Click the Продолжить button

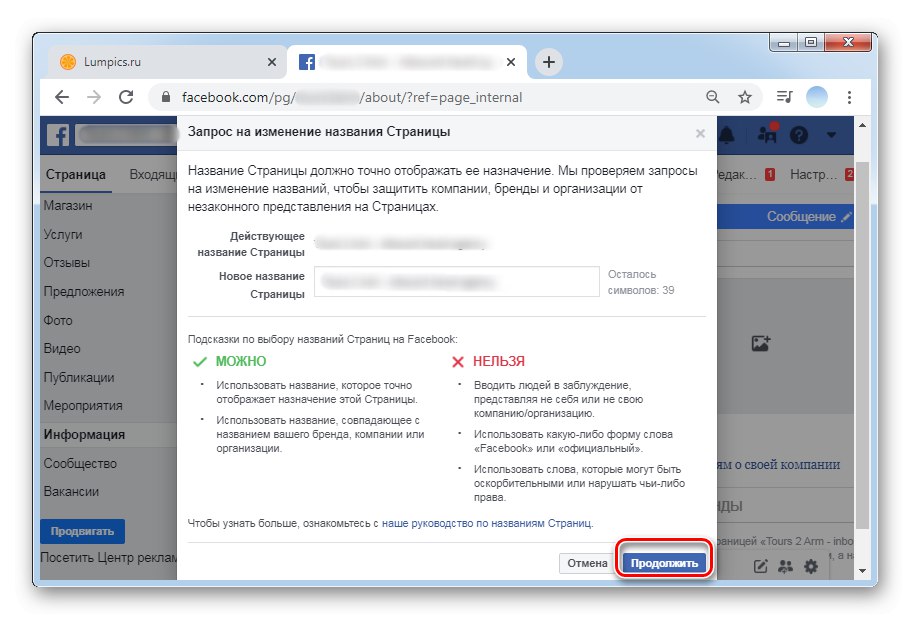664,563
